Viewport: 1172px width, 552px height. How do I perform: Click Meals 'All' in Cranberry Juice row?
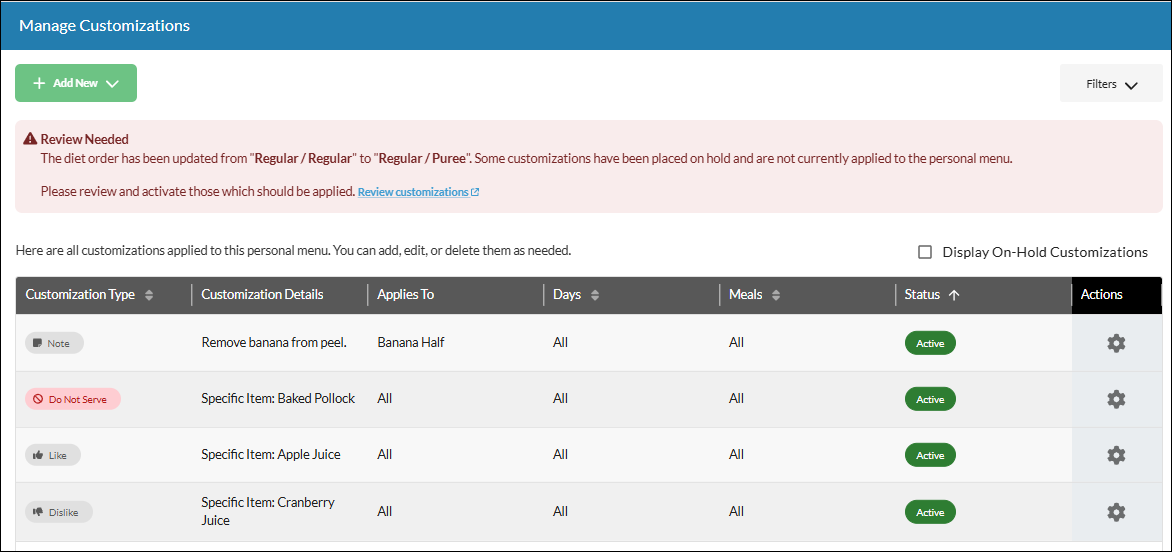pyautogui.click(x=736, y=512)
